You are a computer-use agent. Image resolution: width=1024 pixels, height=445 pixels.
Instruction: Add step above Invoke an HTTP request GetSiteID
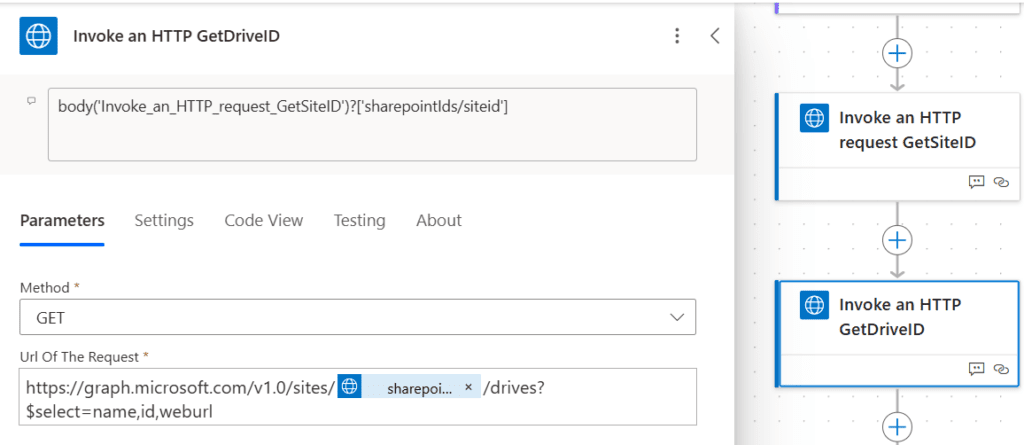[897, 52]
